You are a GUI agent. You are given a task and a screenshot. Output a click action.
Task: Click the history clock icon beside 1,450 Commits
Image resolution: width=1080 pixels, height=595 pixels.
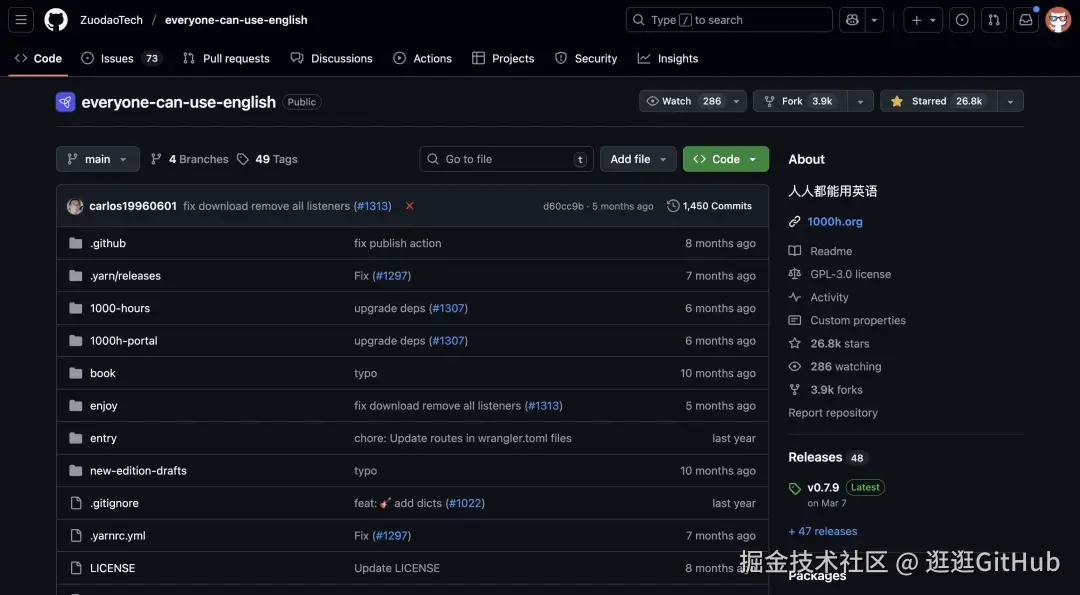click(x=673, y=206)
